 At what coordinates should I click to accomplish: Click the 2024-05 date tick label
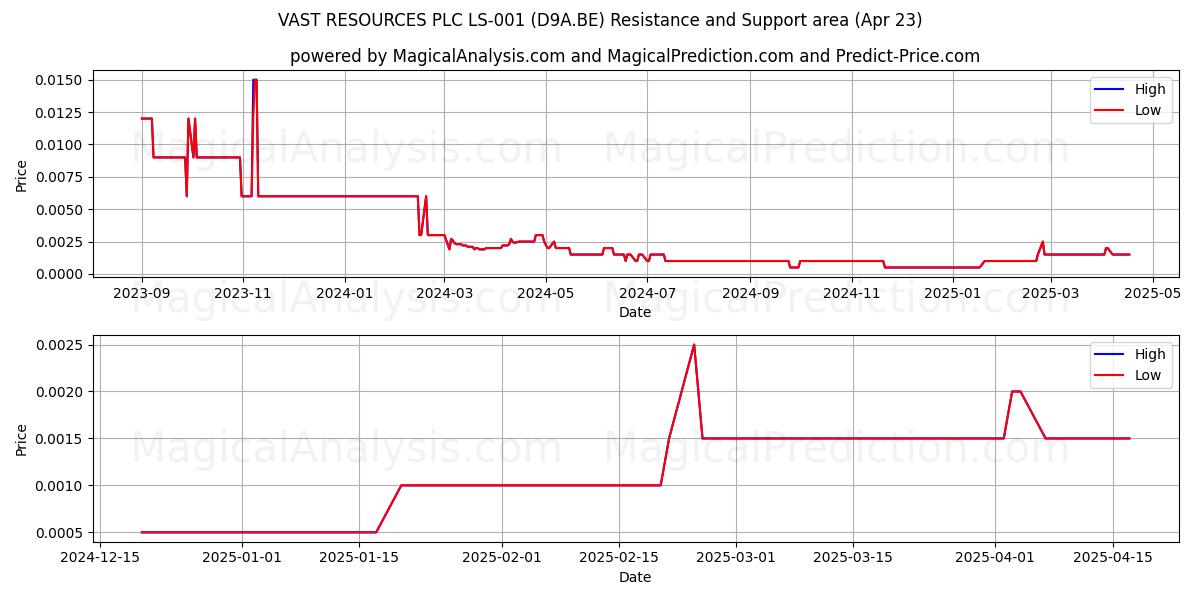click(546, 293)
